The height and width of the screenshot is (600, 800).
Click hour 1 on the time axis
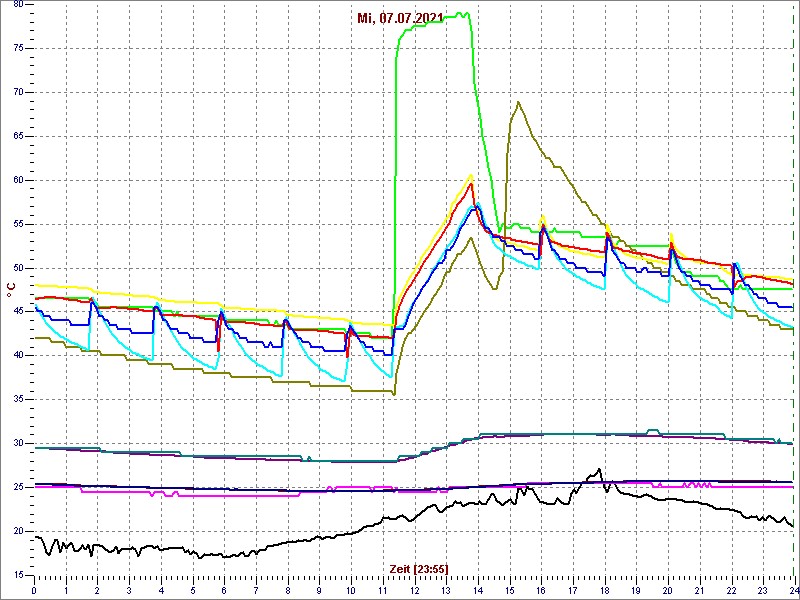click(66, 590)
